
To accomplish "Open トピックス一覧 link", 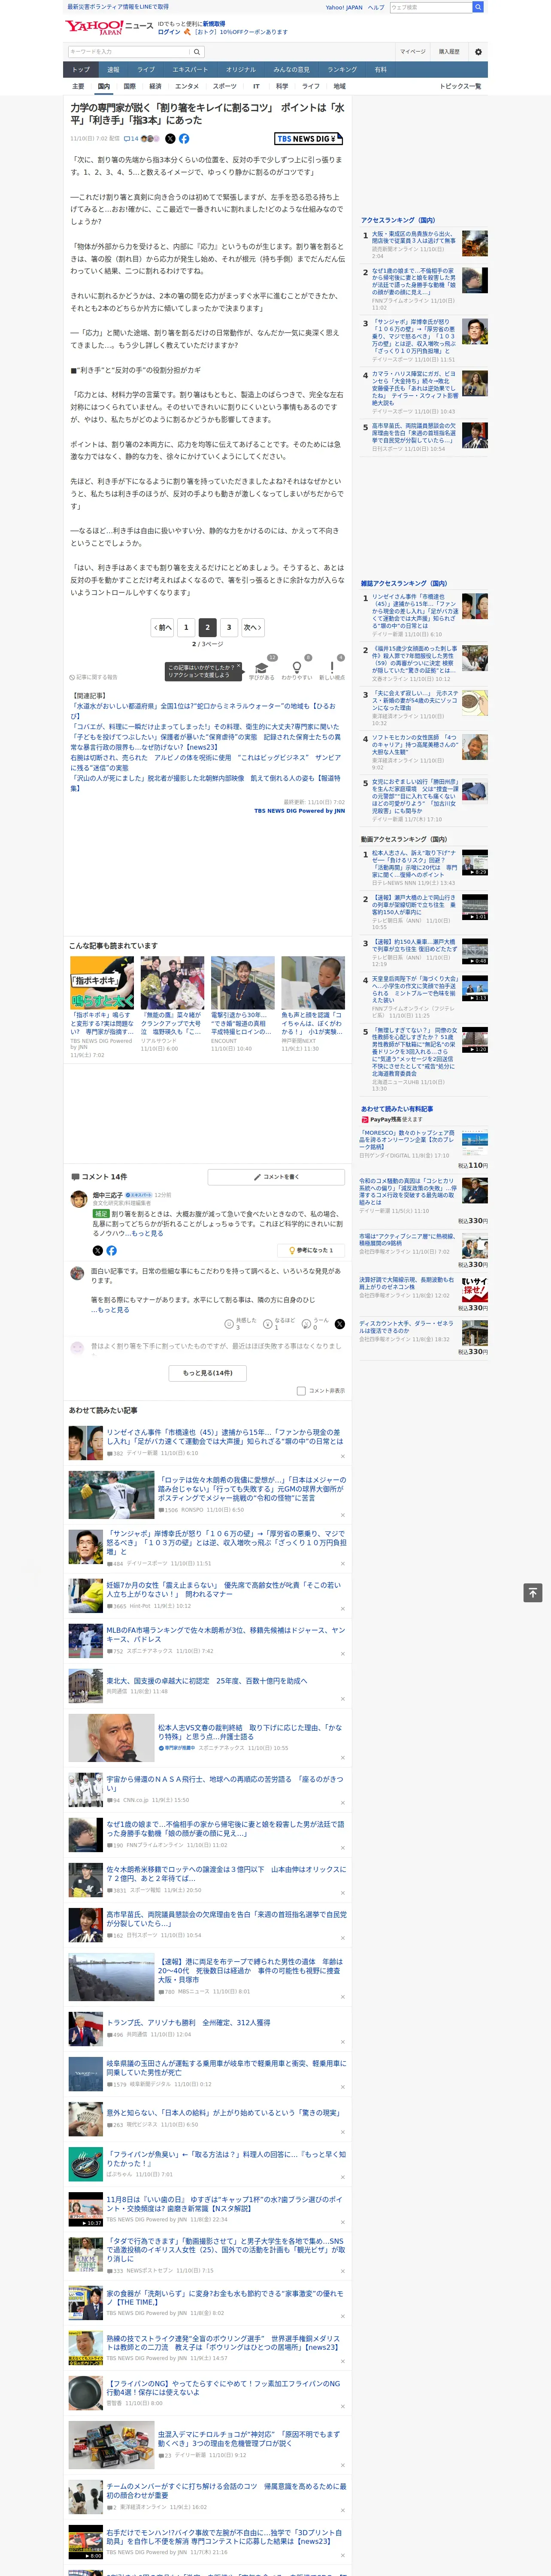I will 460,86.
